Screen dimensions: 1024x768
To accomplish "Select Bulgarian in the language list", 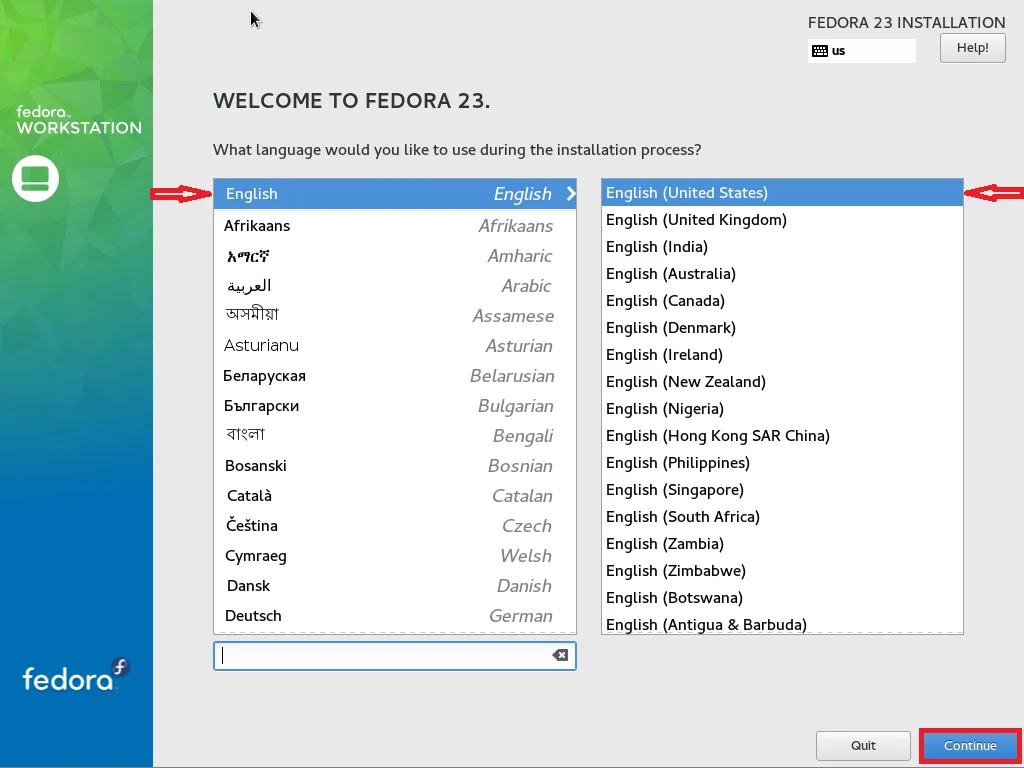I will pyautogui.click(x=394, y=406).
